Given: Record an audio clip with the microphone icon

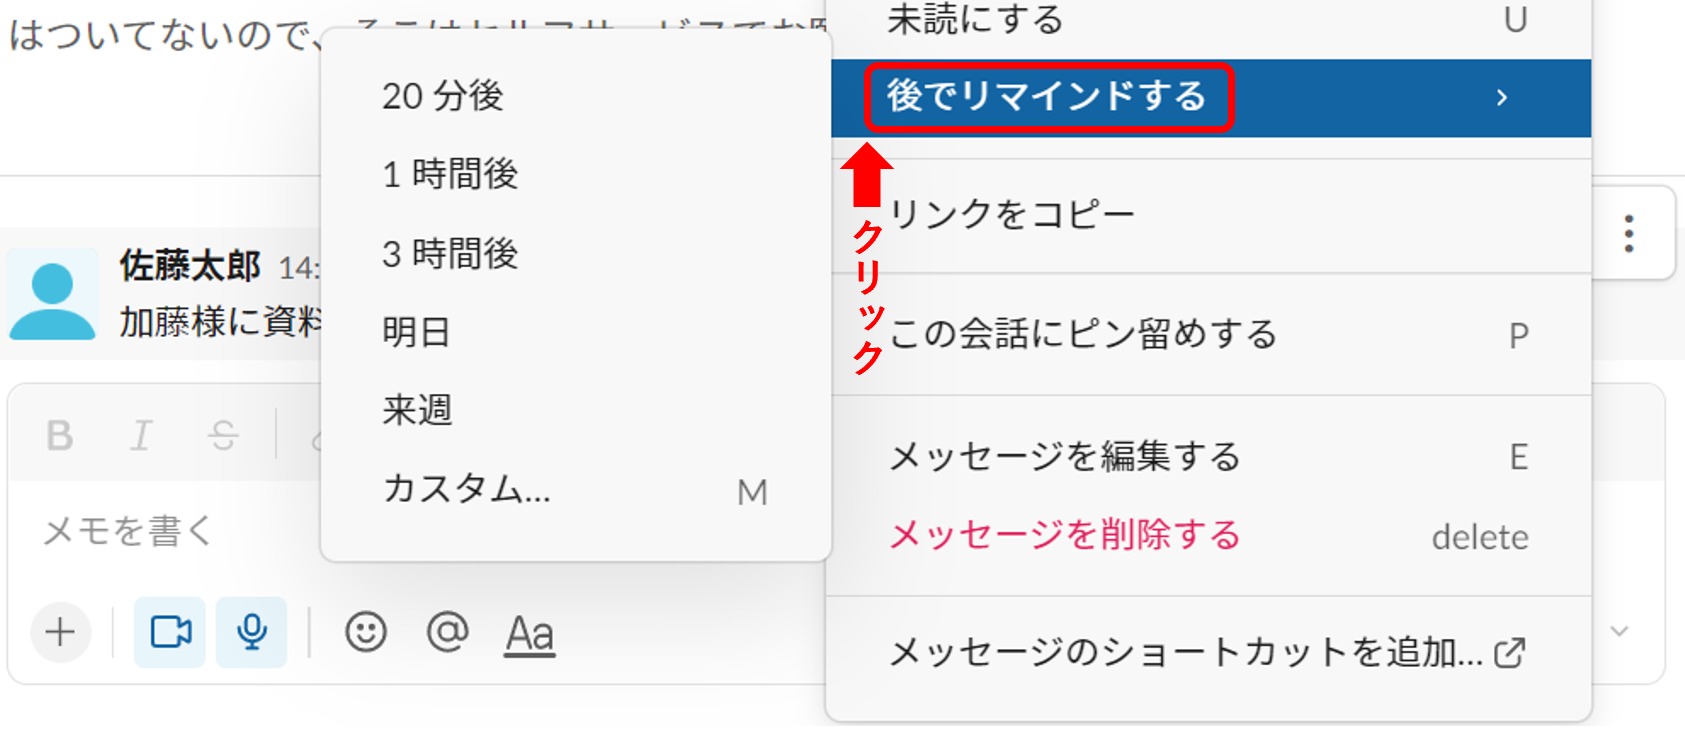Looking at the screenshot, I should click(x=251, y=632).
